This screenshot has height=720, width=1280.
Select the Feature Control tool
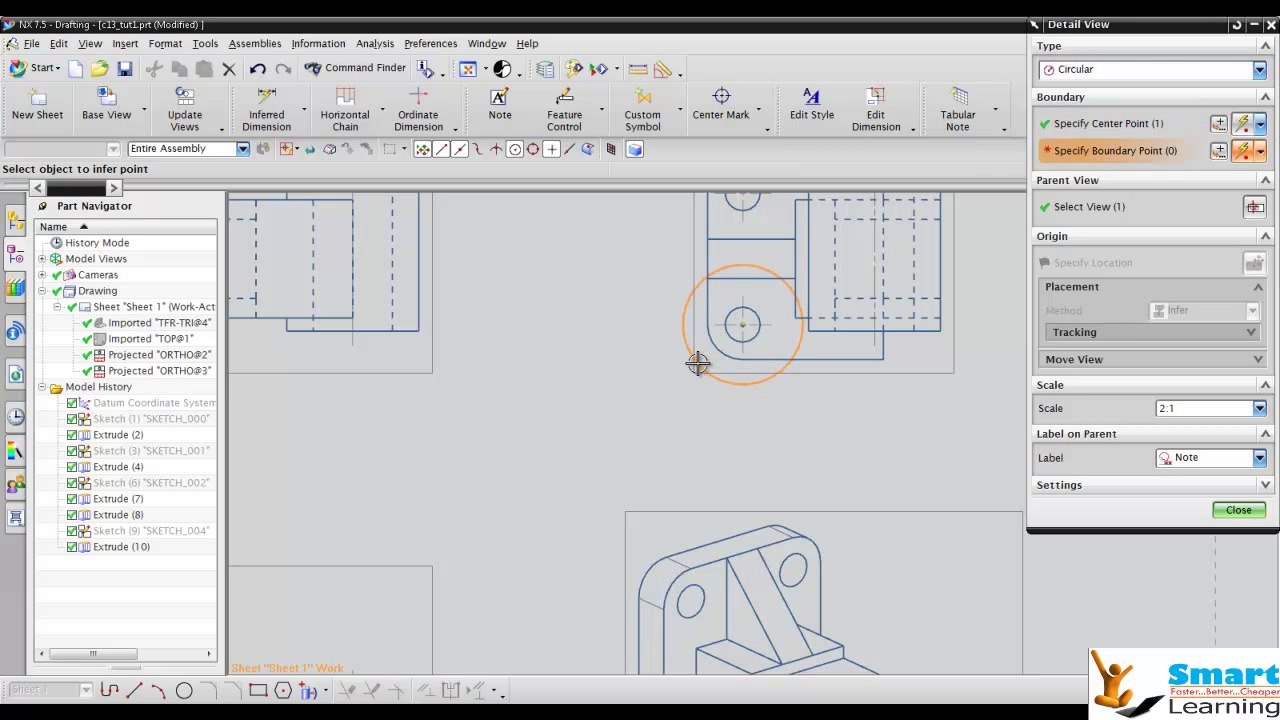coord(564,109)
